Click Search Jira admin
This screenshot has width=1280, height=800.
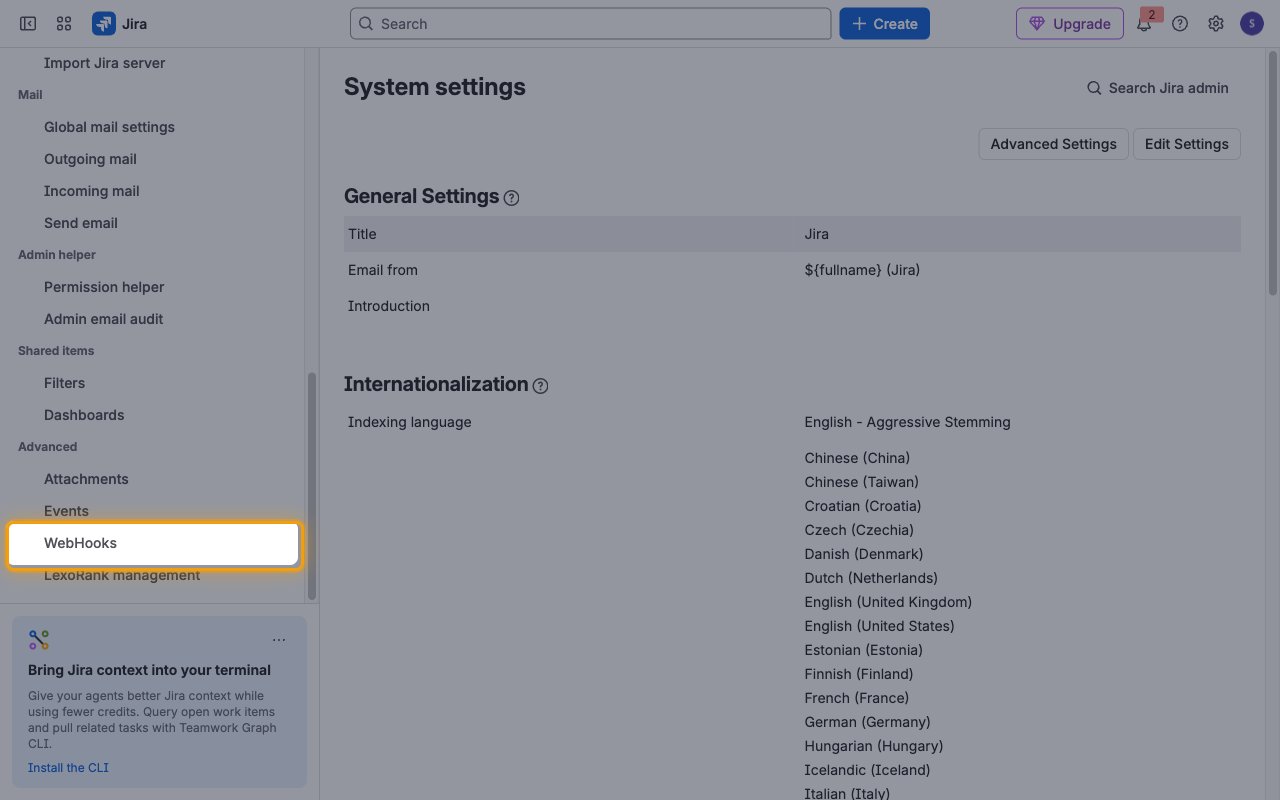pos(1157,88)
